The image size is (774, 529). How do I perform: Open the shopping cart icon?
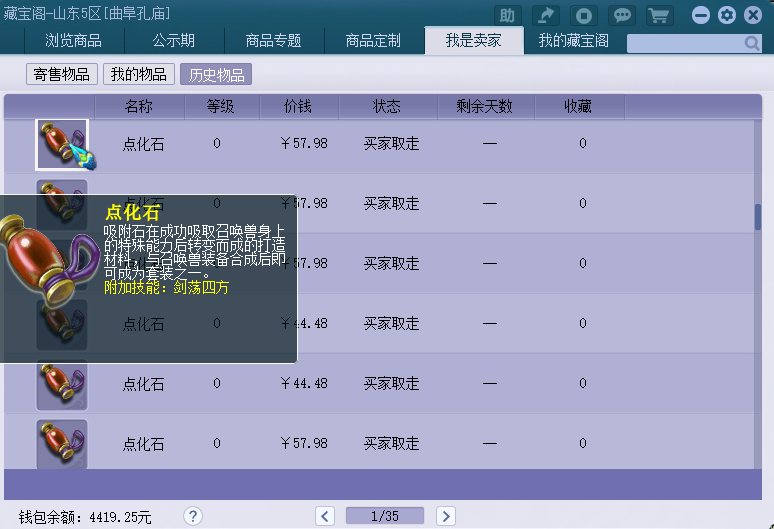pyautogui.click(x=658, y=15)
